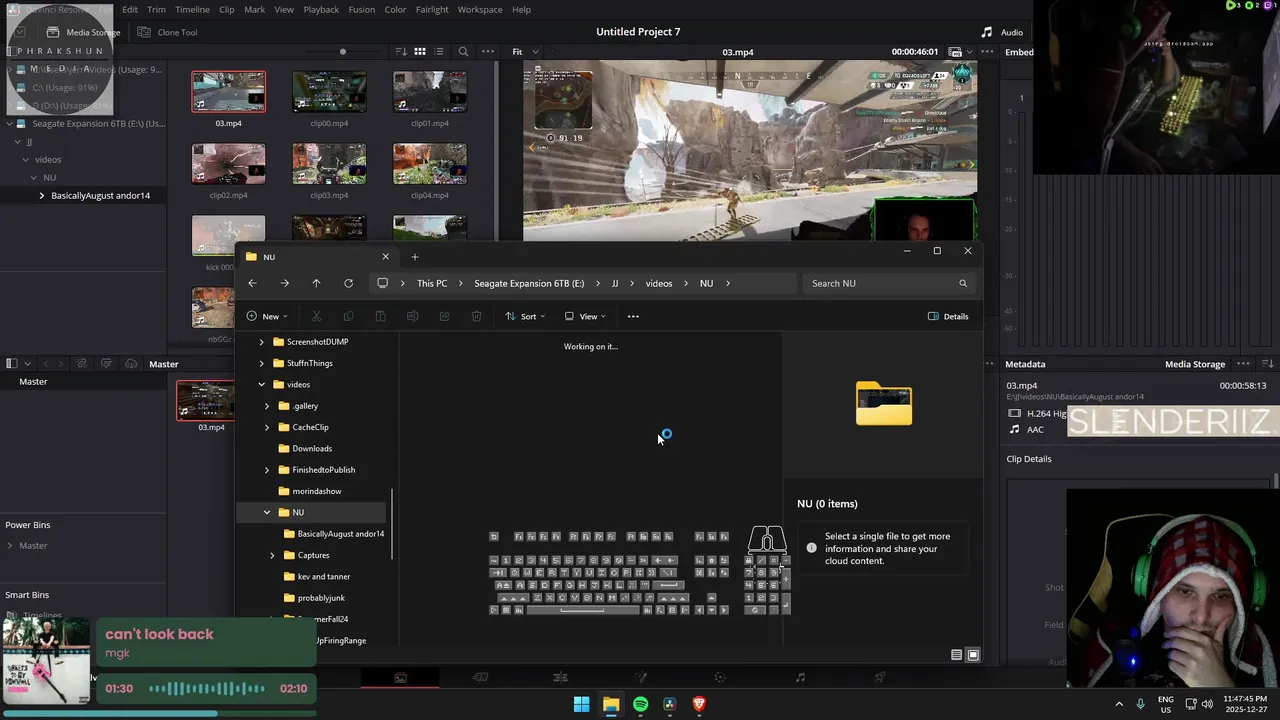Switch Explorer to large thumbnails layout
Viewport: 1280px width, 720px height.
[x=973, y=655]
